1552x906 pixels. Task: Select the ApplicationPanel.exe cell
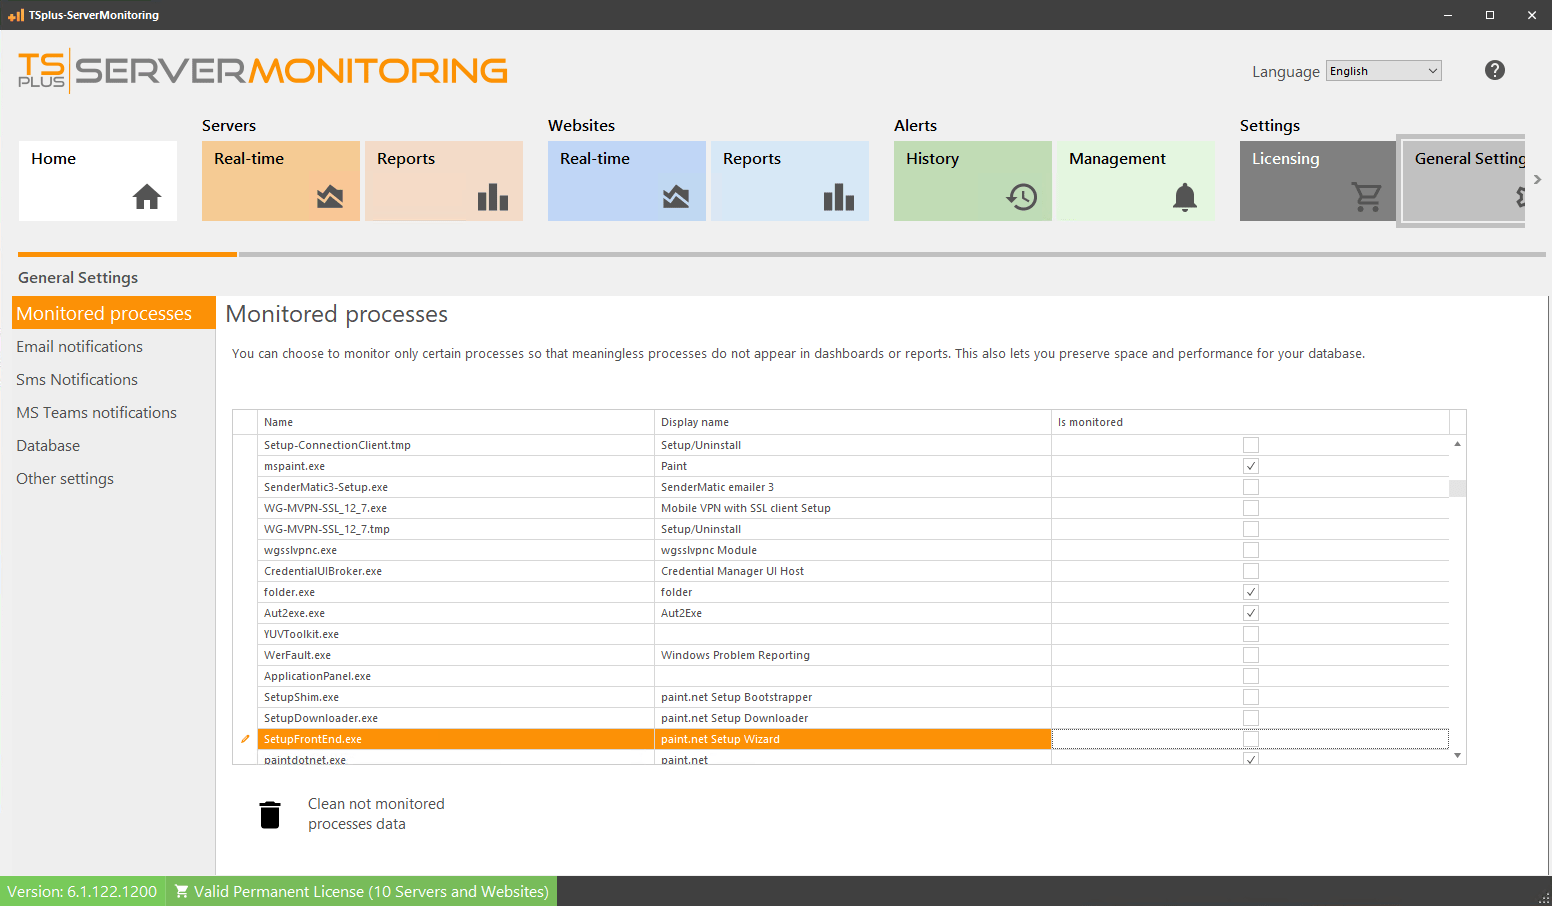point(456,676)
